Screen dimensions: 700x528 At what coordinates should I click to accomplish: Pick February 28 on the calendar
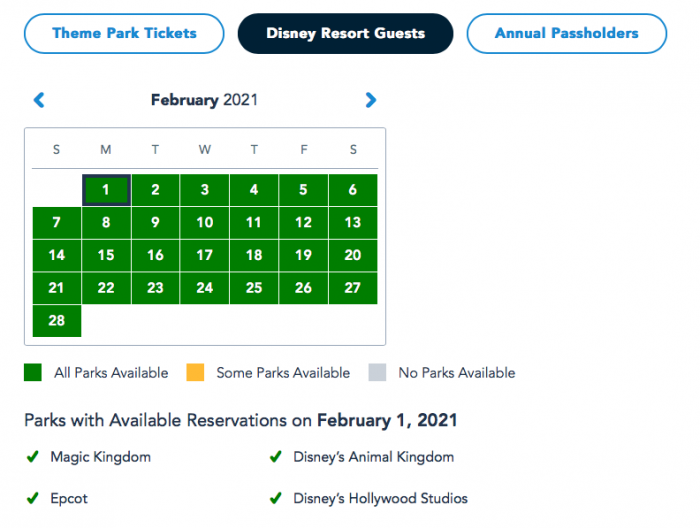click(x=57, y=321)
